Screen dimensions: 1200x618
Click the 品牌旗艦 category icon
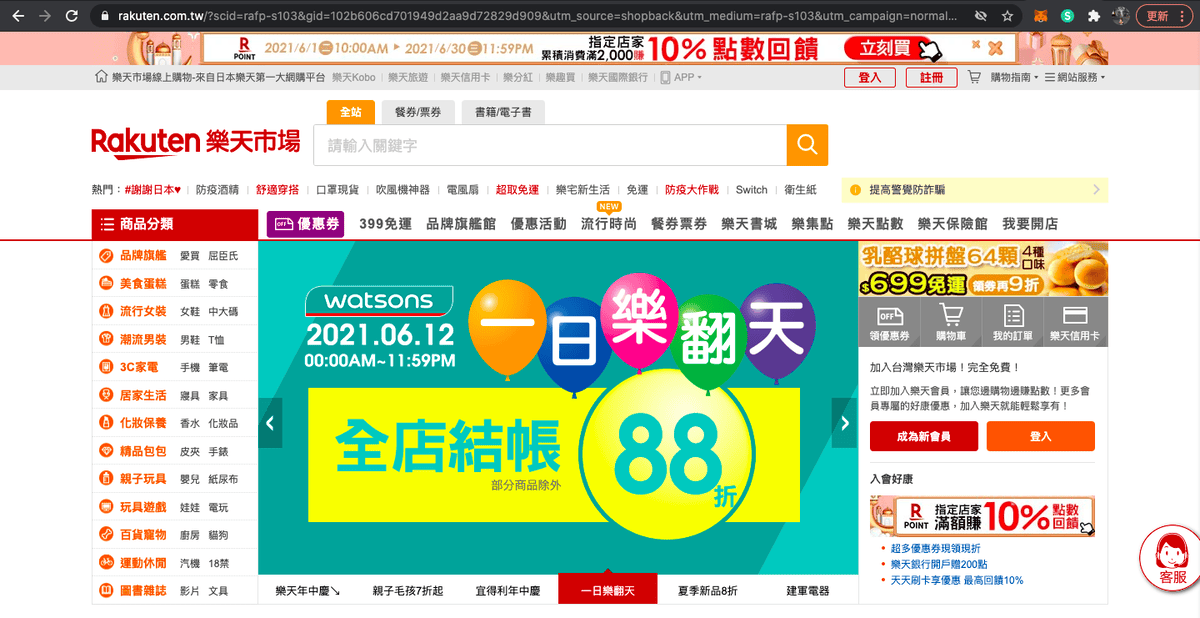[106, 256]
